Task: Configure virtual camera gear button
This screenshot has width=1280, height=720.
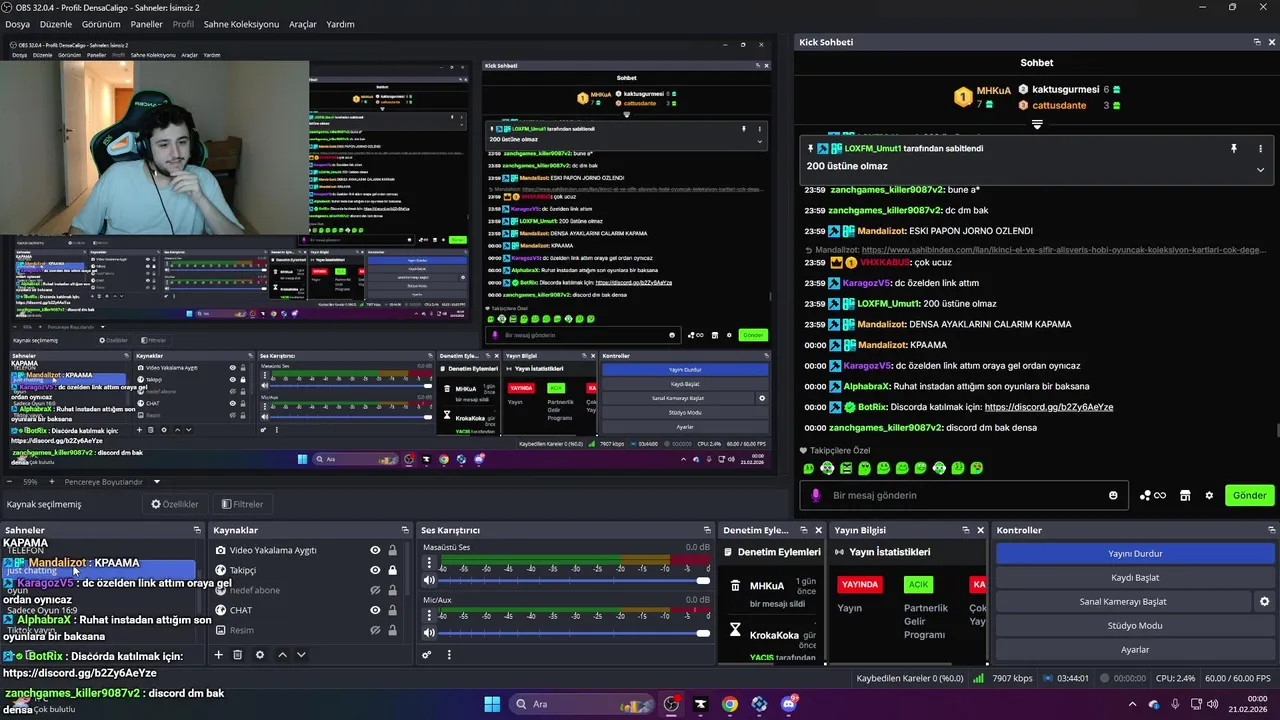Action: [1264, 602]
